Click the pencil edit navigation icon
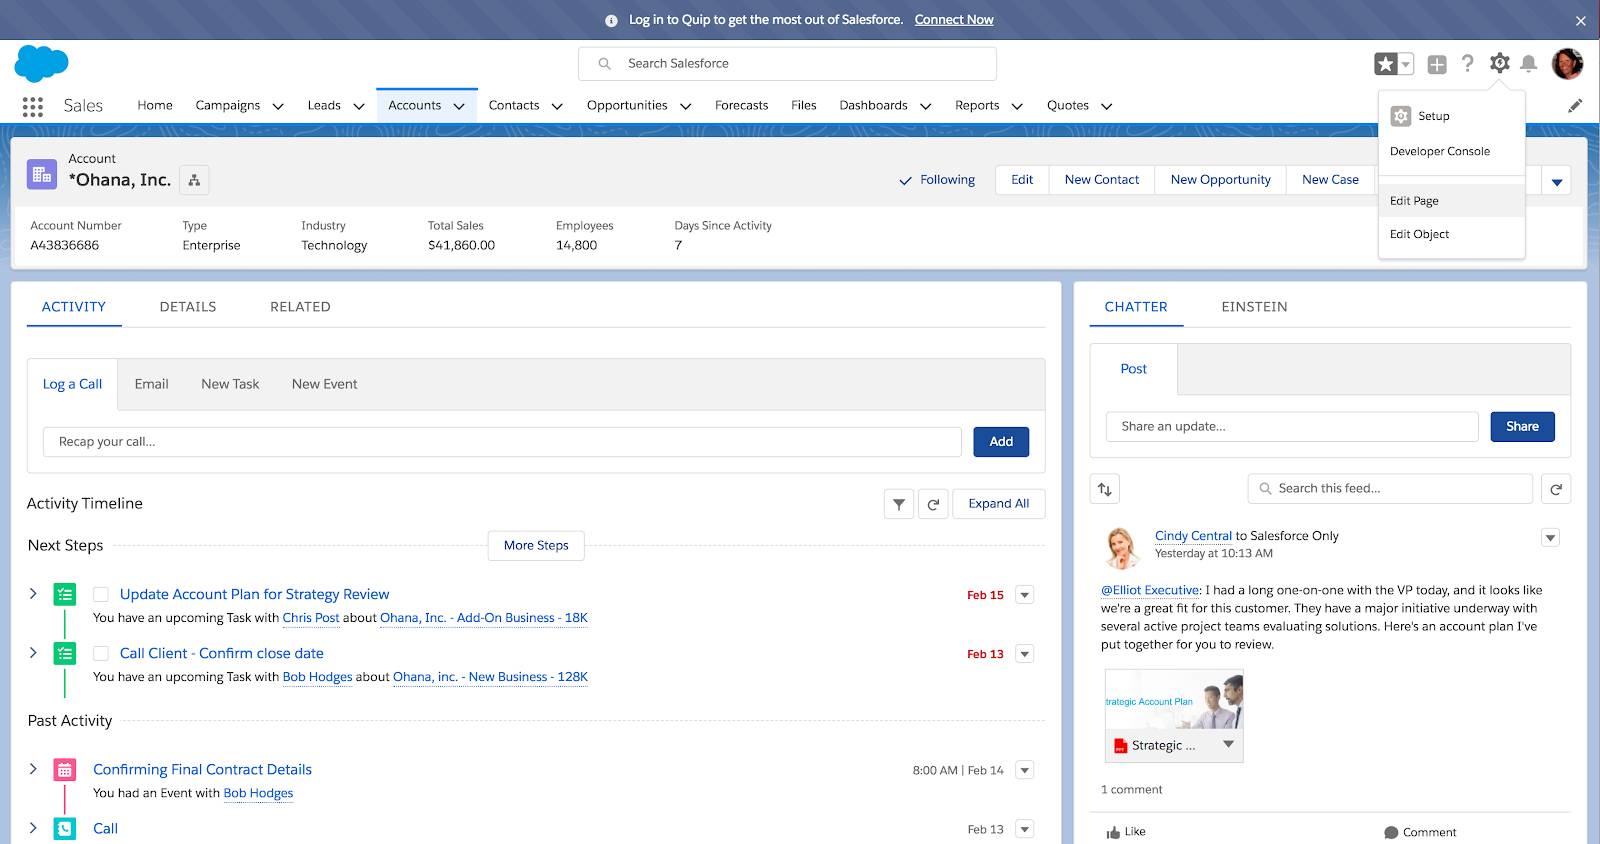This screenshot has width=1600, height=844. [1575, 105]
